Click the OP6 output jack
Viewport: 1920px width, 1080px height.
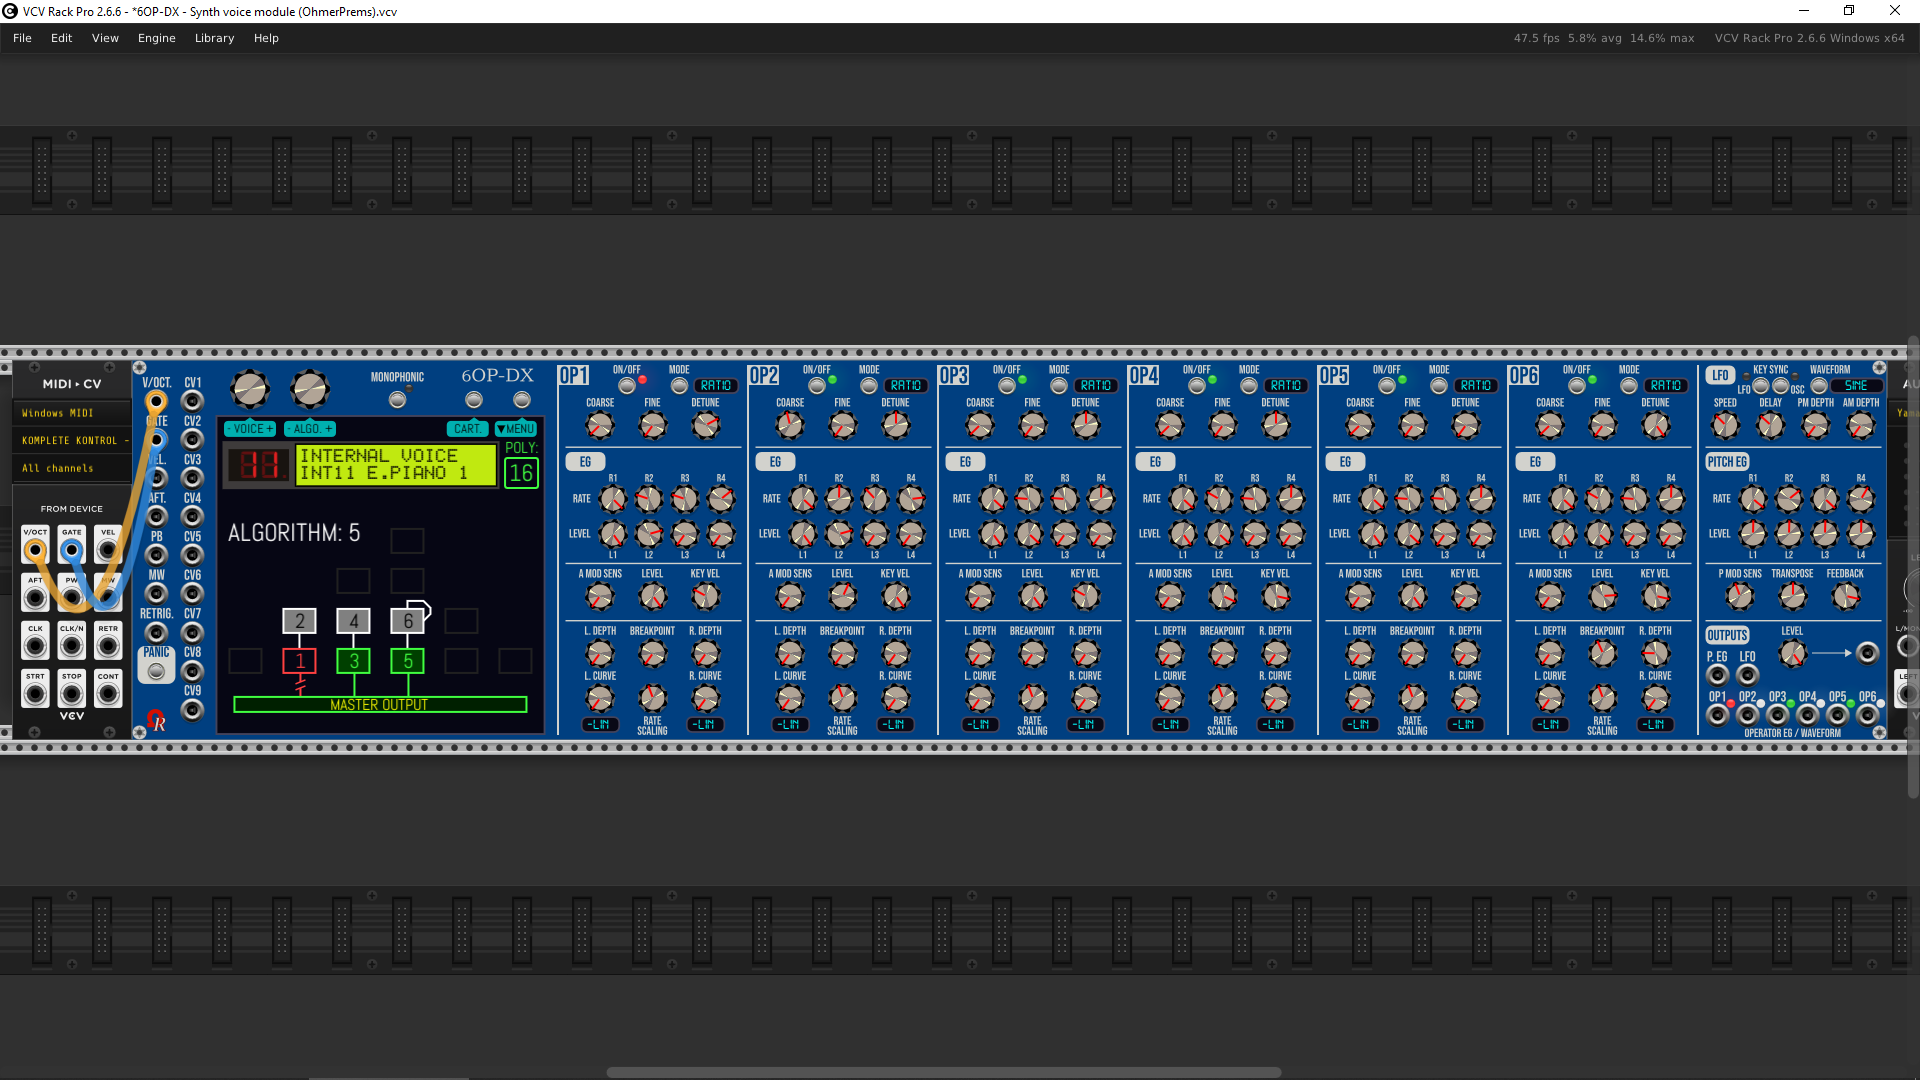[1867, 715]
